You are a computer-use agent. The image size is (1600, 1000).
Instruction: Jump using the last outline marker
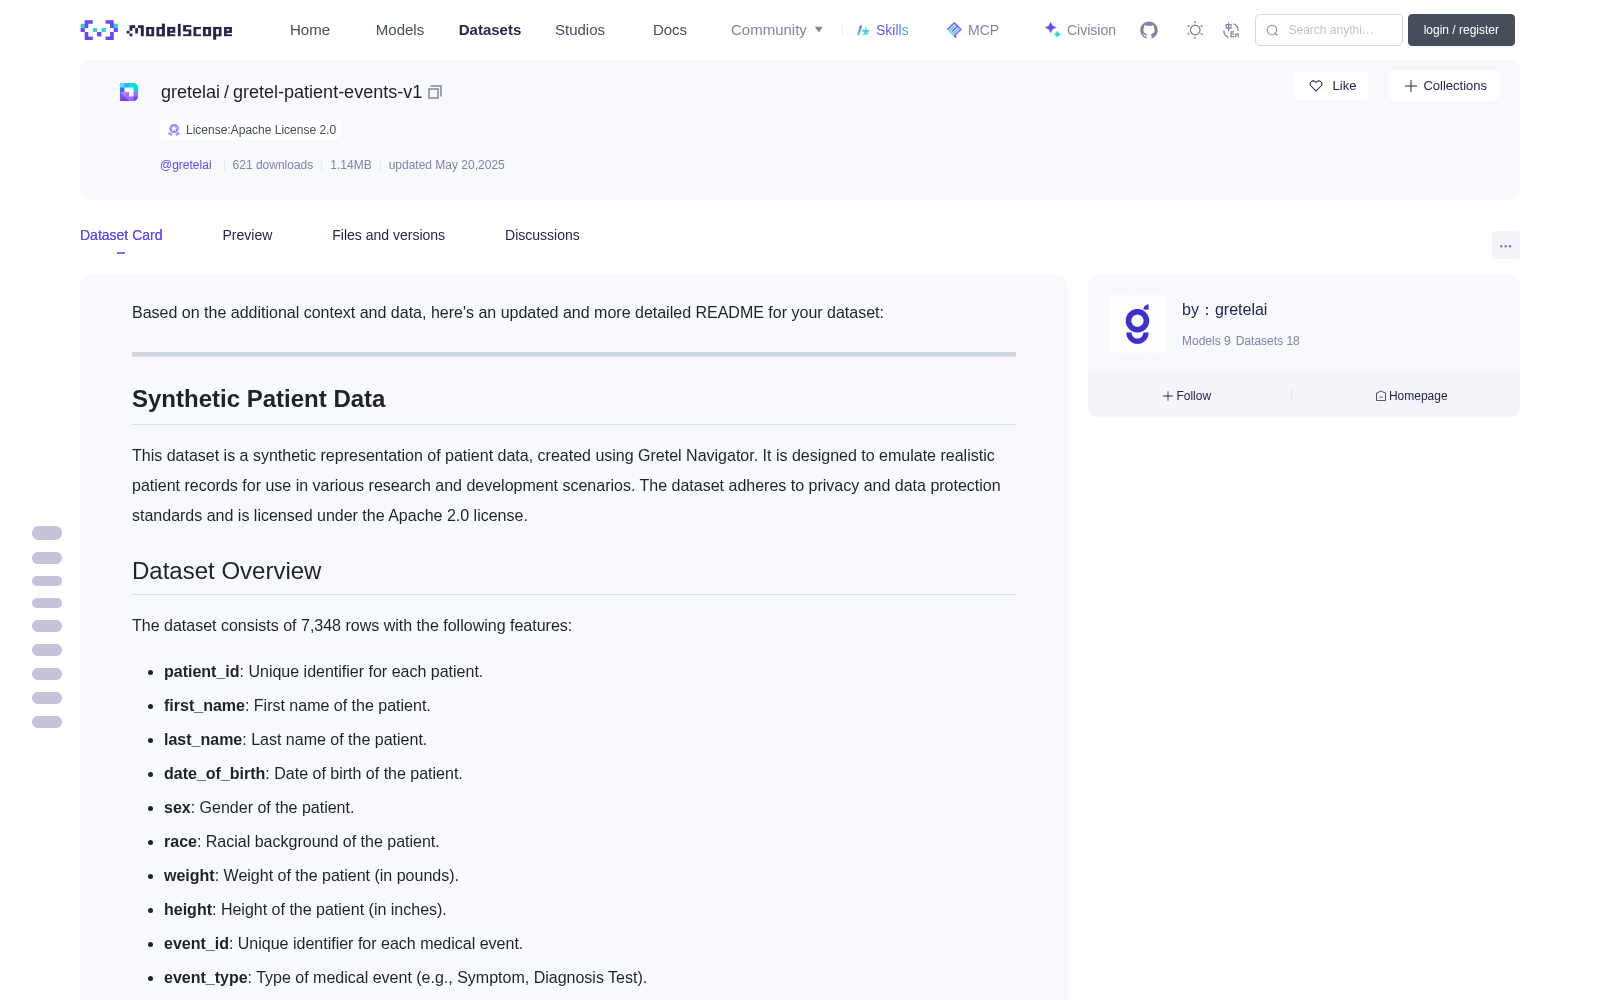coord(47,722)
